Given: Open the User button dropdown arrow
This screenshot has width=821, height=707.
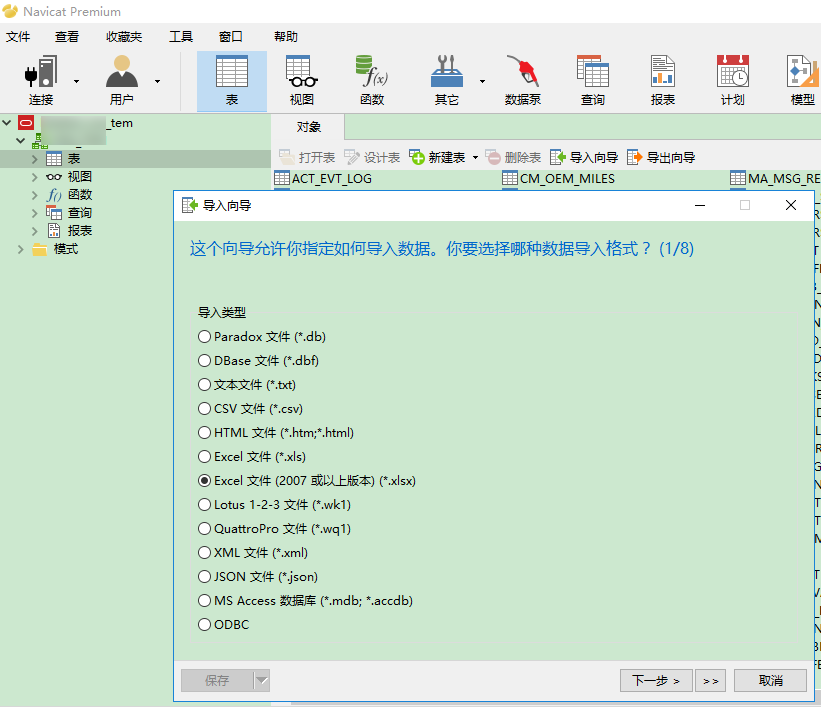Looking at the screenshot, I should (x=157, y=81).
